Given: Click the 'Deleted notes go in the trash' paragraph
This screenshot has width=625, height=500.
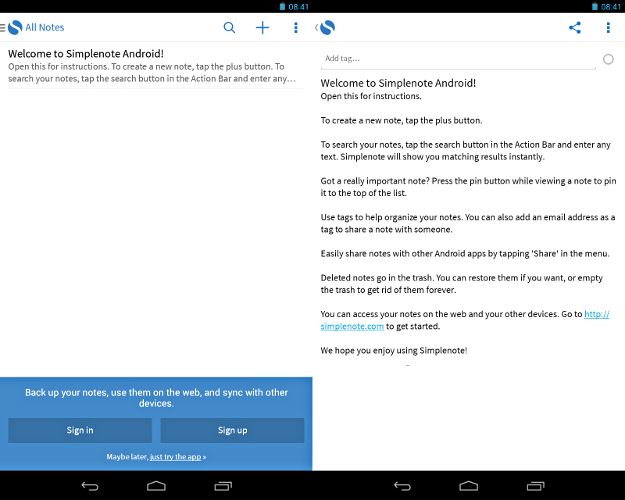Looking at the screenshot, I should tap(462, 284).
